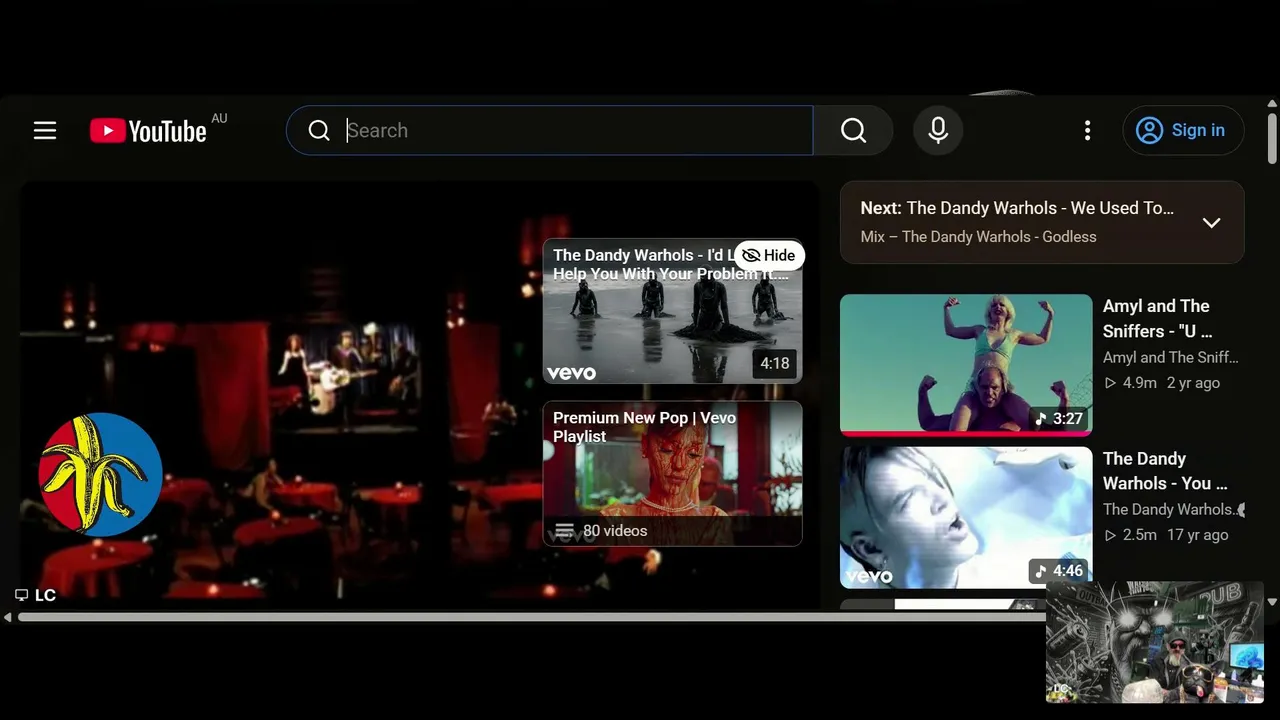Click the page scrollbar up arrow
The height and width of the screenshot is (720, 1280).
(1272, 104)
